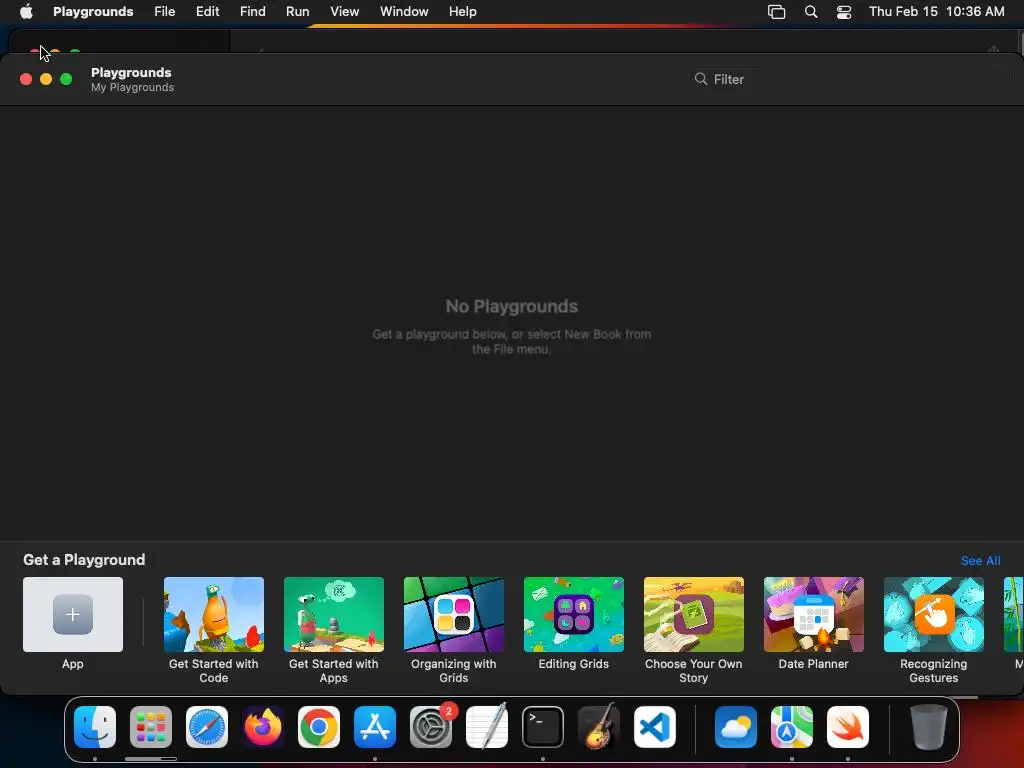Launch Google Chrome from the Dock

pyautogui.click(x=319, y=727)
